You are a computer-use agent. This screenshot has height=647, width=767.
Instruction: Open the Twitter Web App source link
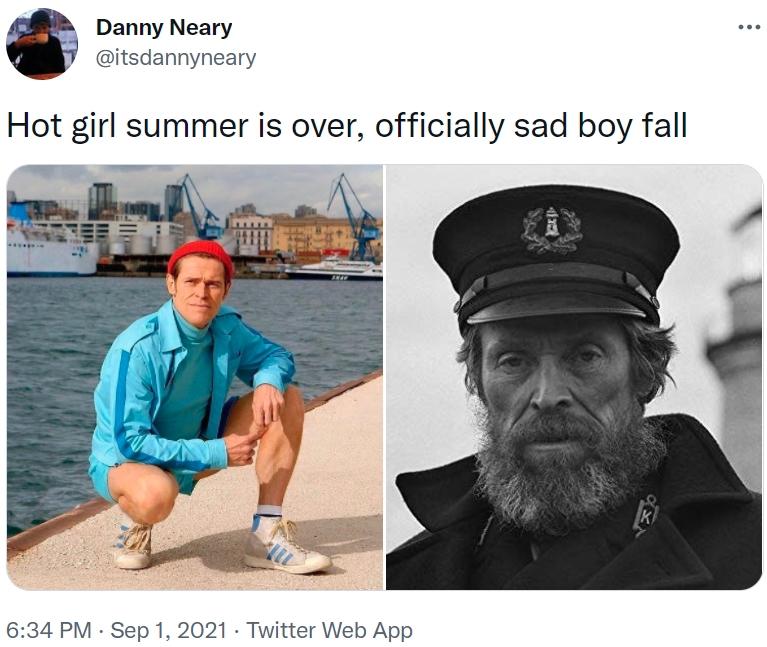point(329,630)
